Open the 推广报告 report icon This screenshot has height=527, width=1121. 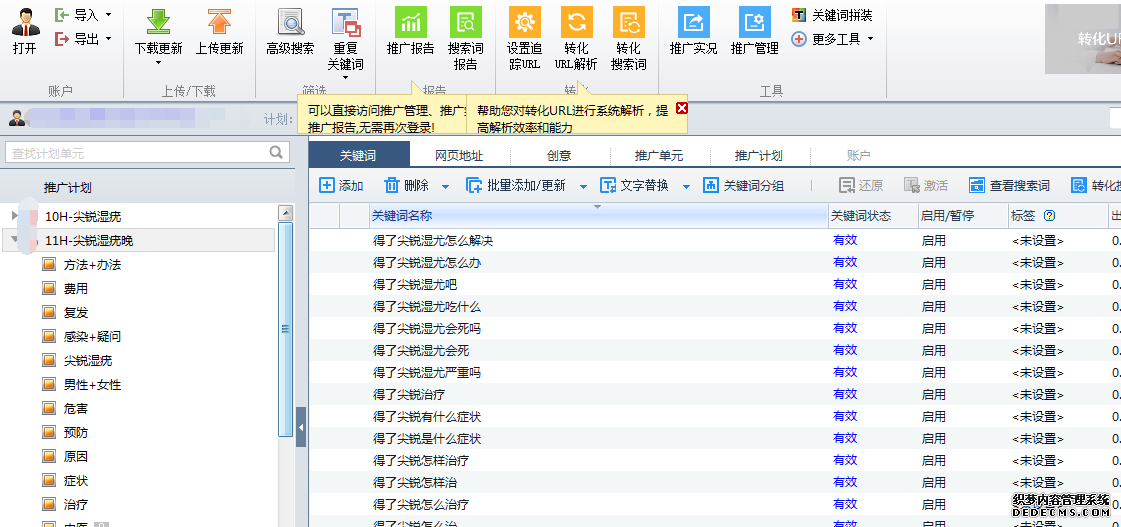pos(410,23)
